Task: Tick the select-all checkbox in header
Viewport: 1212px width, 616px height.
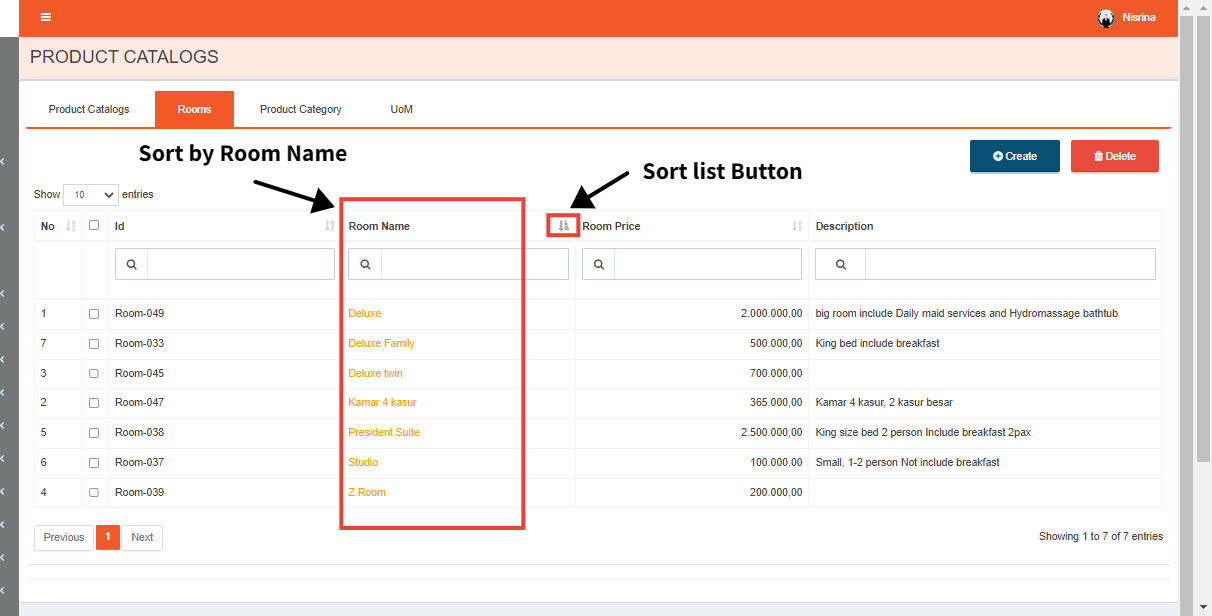Action: click(94, 225)
